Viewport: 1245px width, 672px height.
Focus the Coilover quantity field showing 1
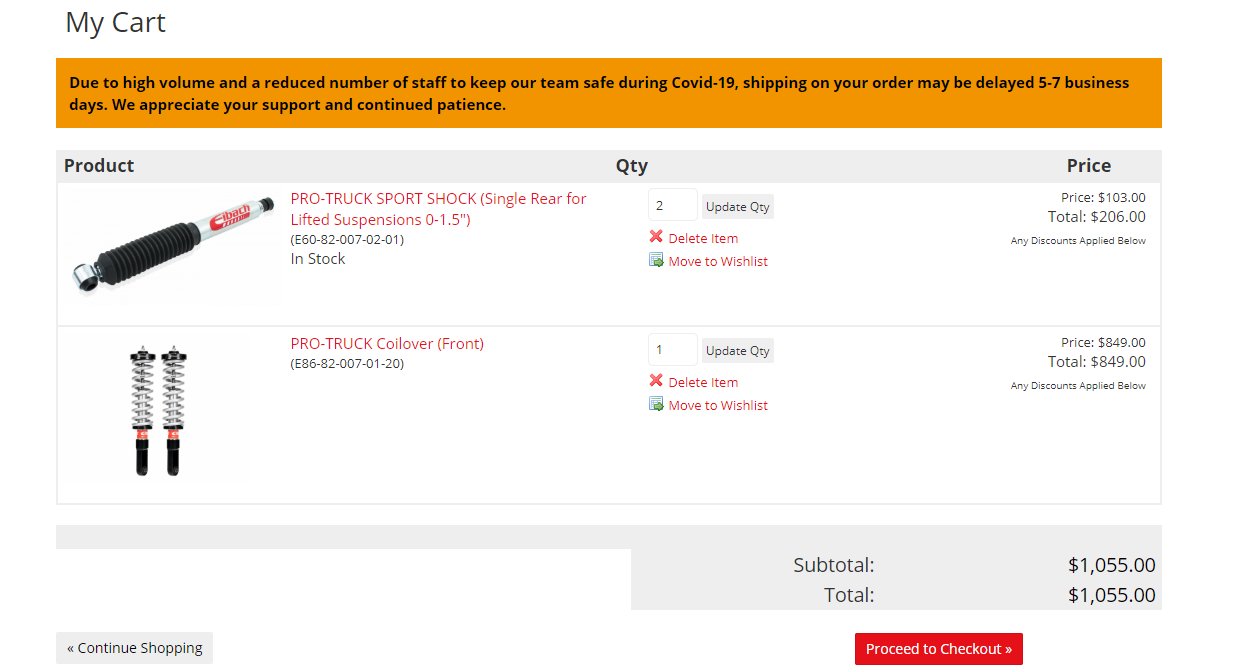point(673,350)
